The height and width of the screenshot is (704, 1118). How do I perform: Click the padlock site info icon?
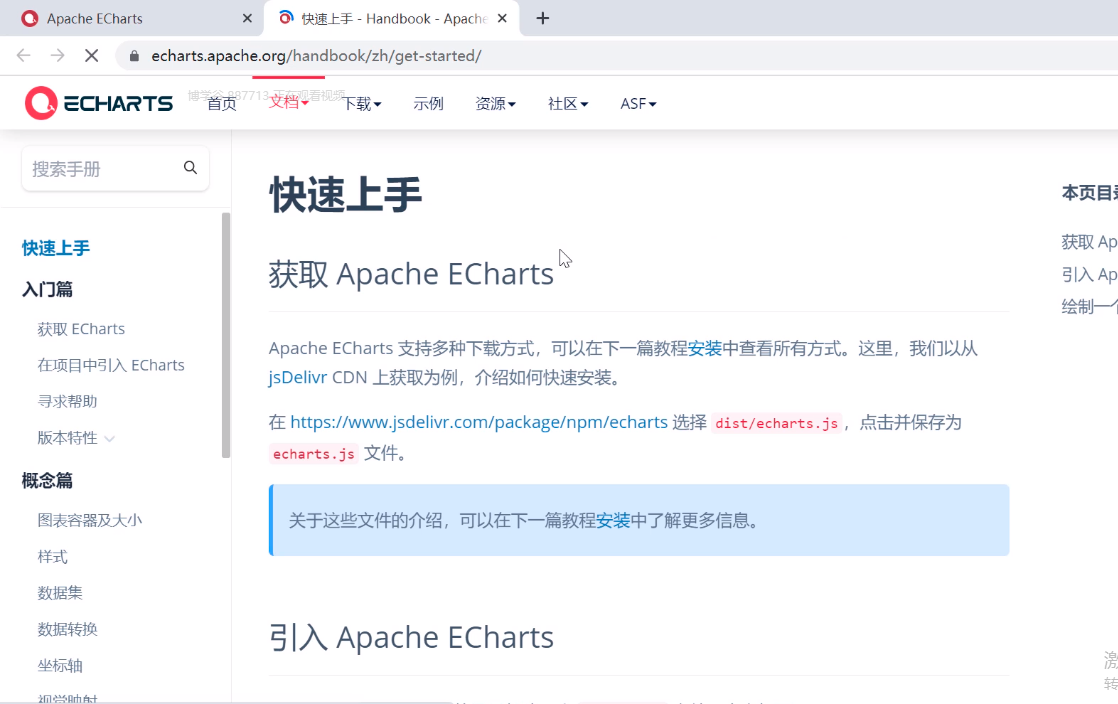[134, 56]
